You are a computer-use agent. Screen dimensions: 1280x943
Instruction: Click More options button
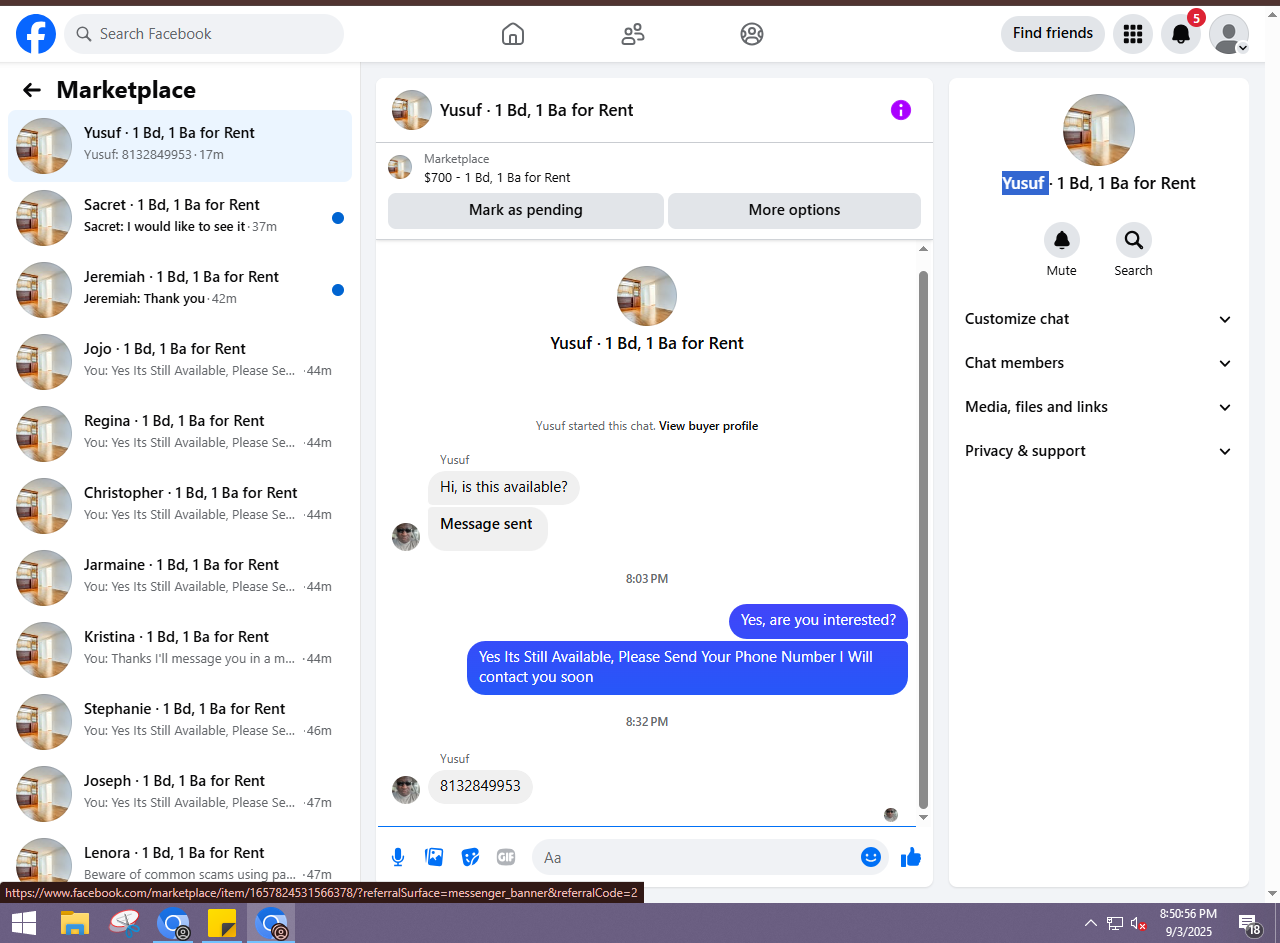794,210
